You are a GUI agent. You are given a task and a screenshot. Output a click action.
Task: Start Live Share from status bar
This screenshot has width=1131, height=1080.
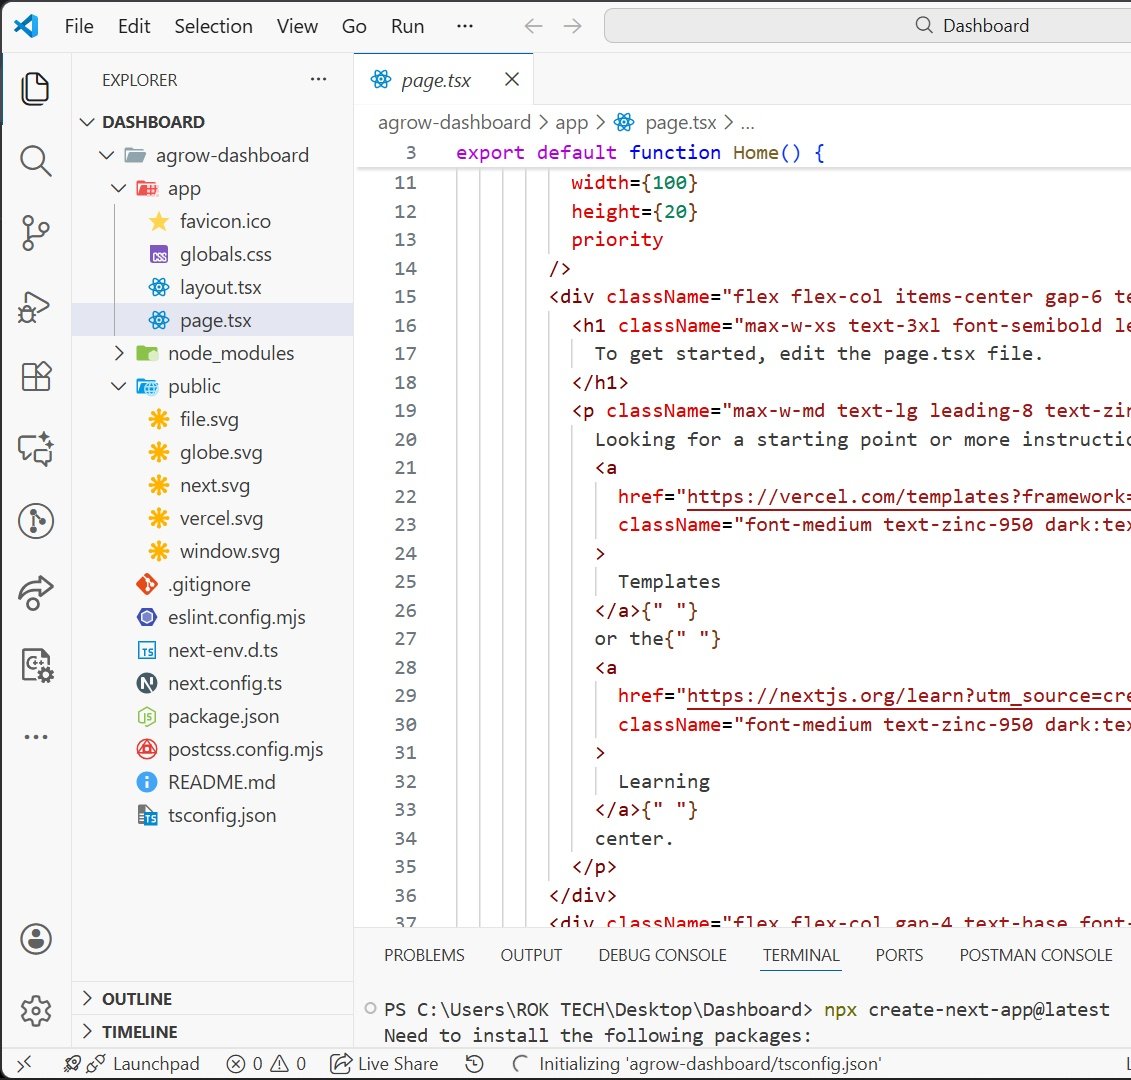pyautogui.click(x=384, y=1063)
